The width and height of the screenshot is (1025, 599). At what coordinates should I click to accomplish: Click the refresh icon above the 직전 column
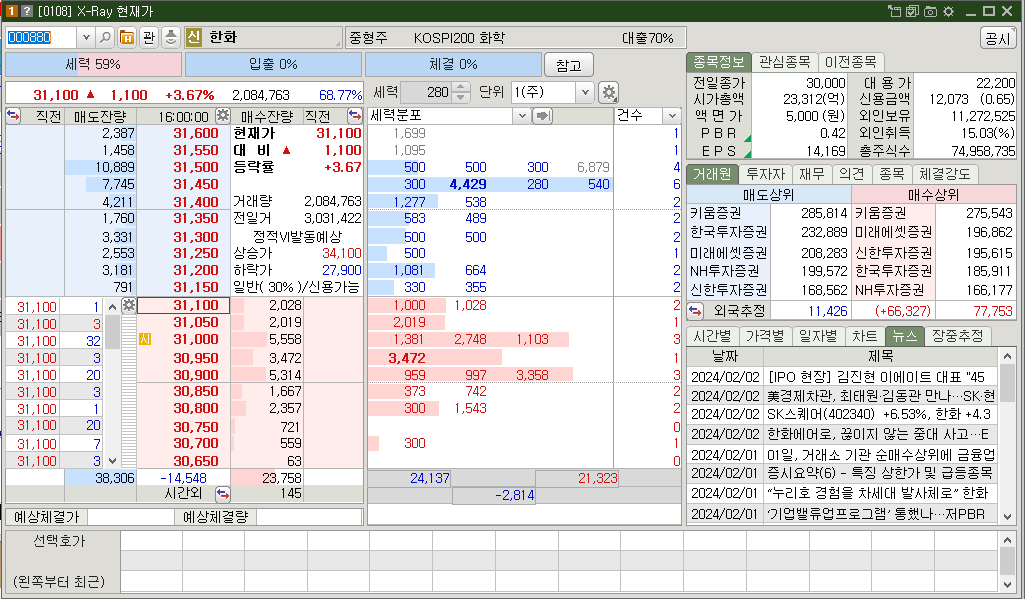coord(12,115)
